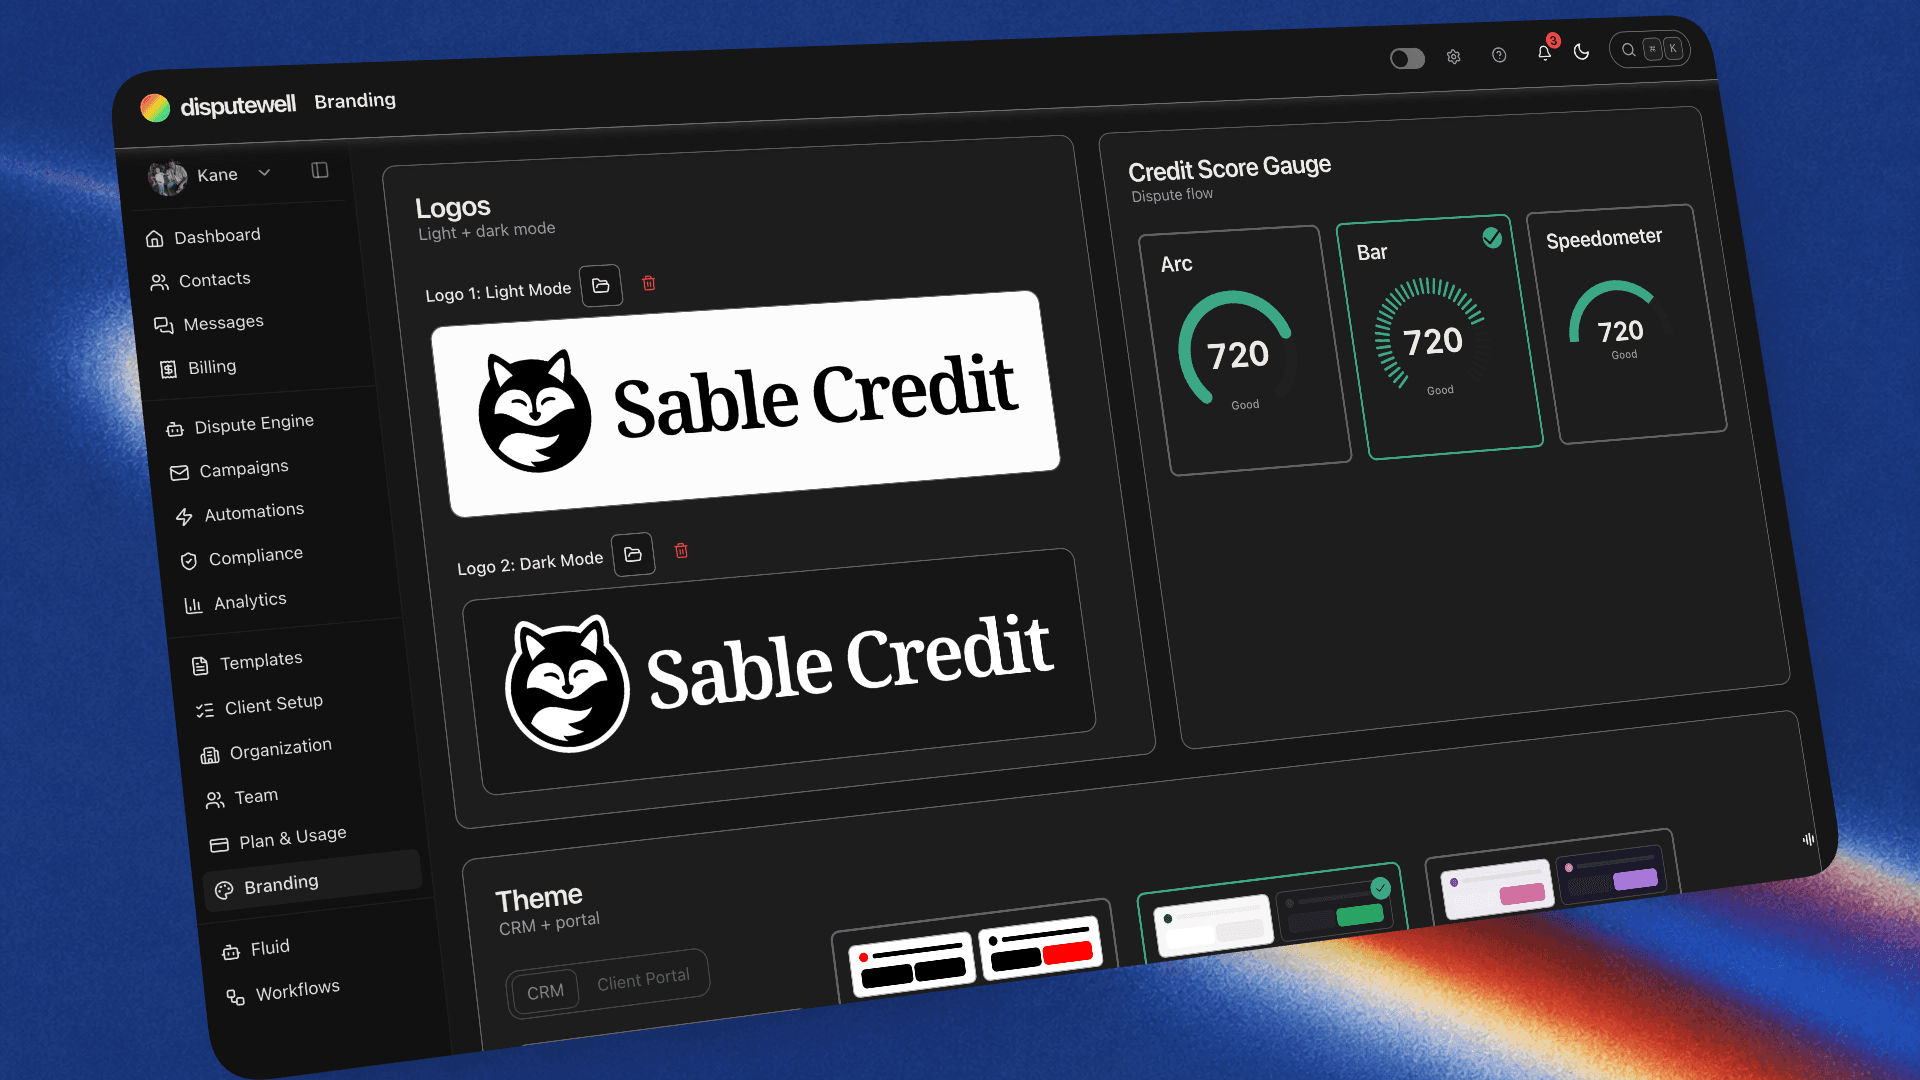Click the green theme selected checkmark

[1380, 888]
